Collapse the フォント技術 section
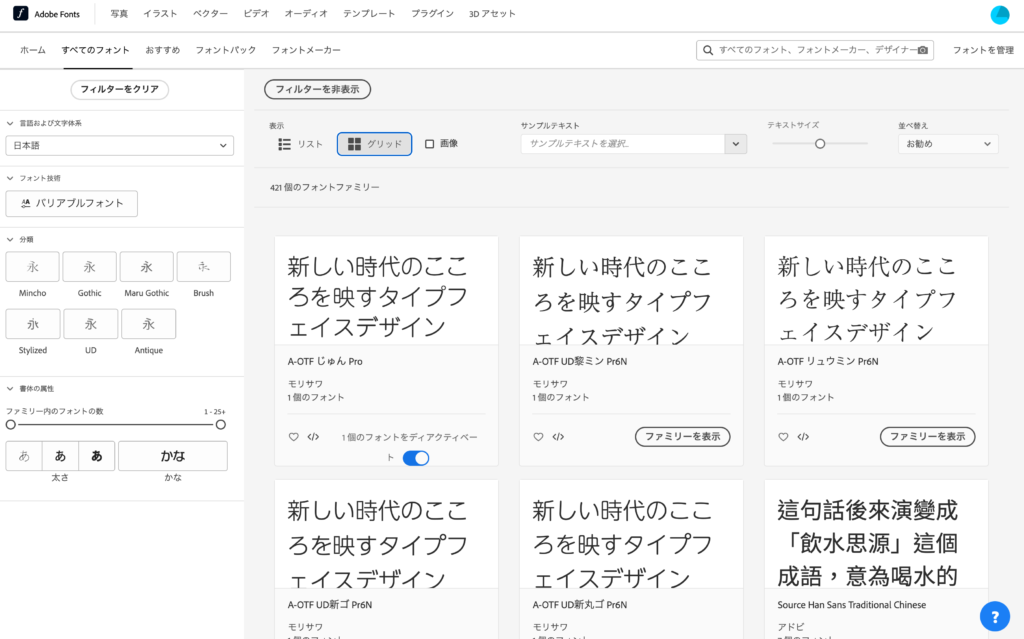 click(x=10, y=178)
